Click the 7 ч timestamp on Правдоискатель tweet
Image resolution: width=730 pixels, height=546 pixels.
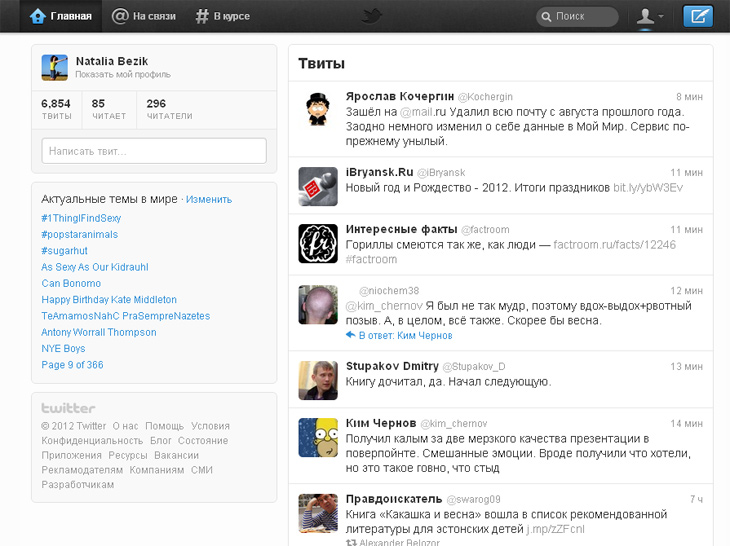pos(696,499)
